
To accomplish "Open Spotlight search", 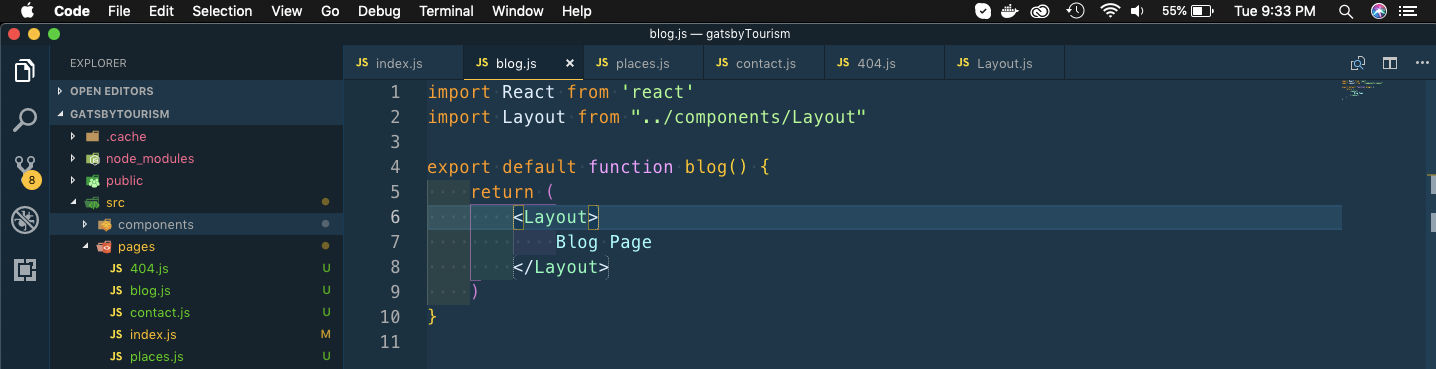I will point(1347,11).
